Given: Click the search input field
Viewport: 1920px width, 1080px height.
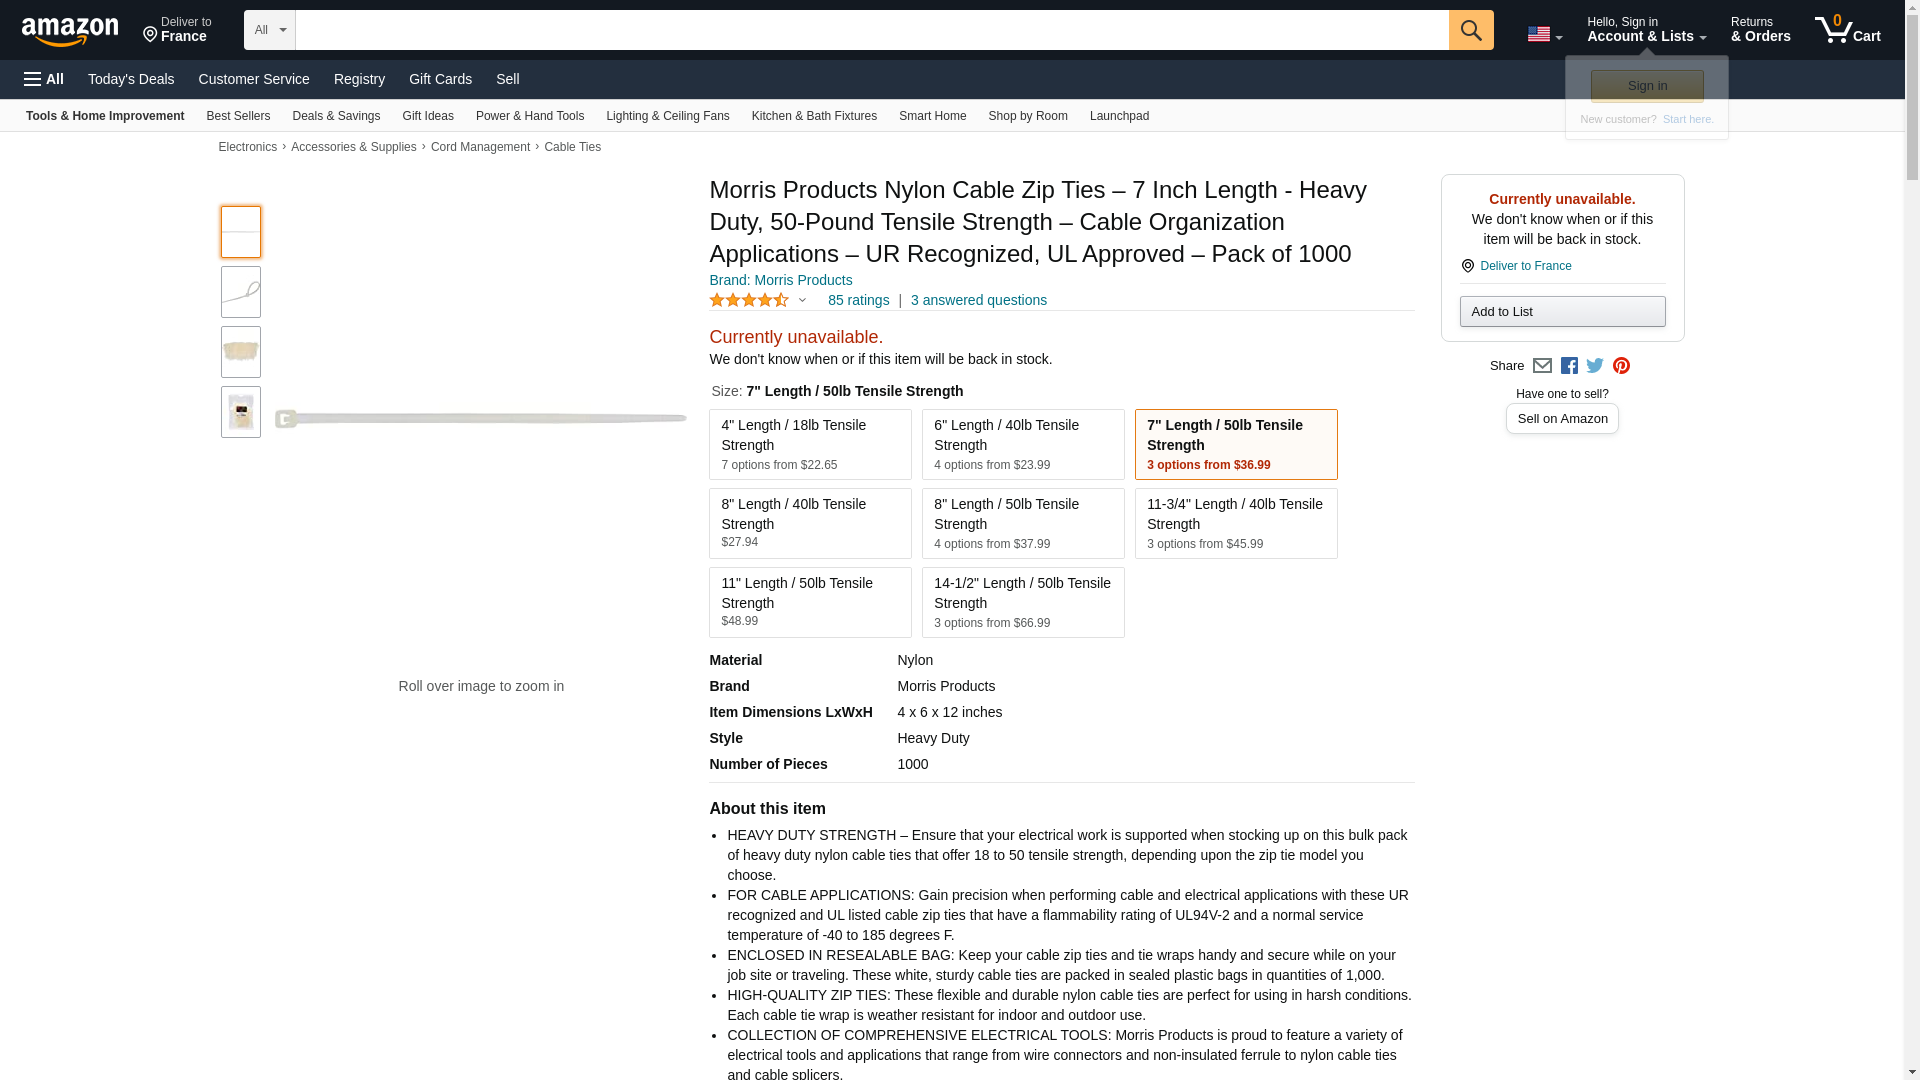Looking at the screenshot, I should coord(870,30).
